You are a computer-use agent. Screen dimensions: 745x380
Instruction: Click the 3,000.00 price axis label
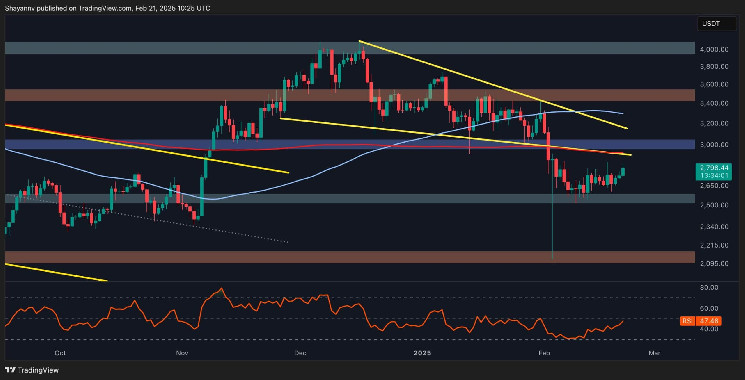710,144
